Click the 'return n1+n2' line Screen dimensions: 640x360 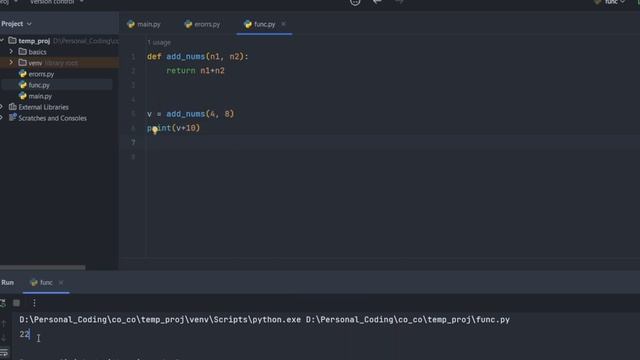195,71
